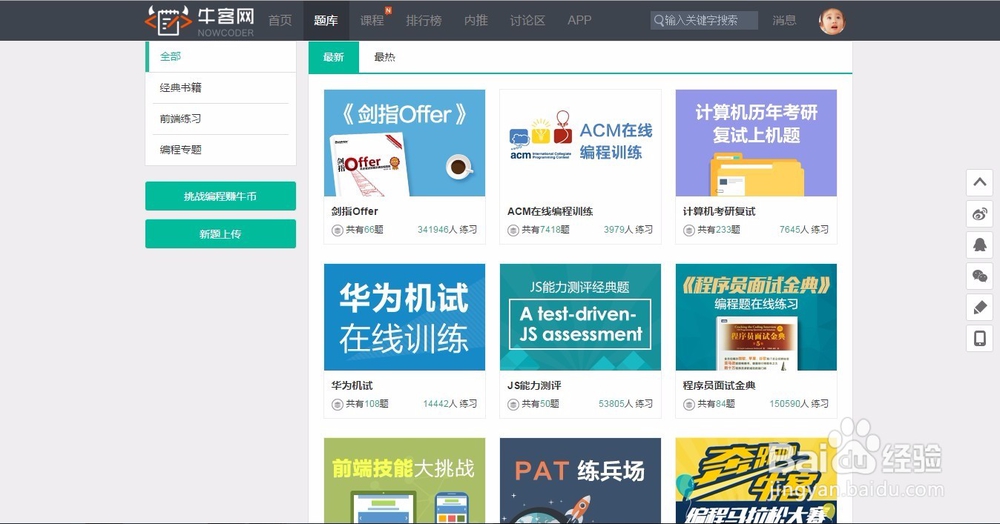This screenshot has width=1000, height=524.
Task: Open 课程 in the top navigation
Action: tap(372, 20)
